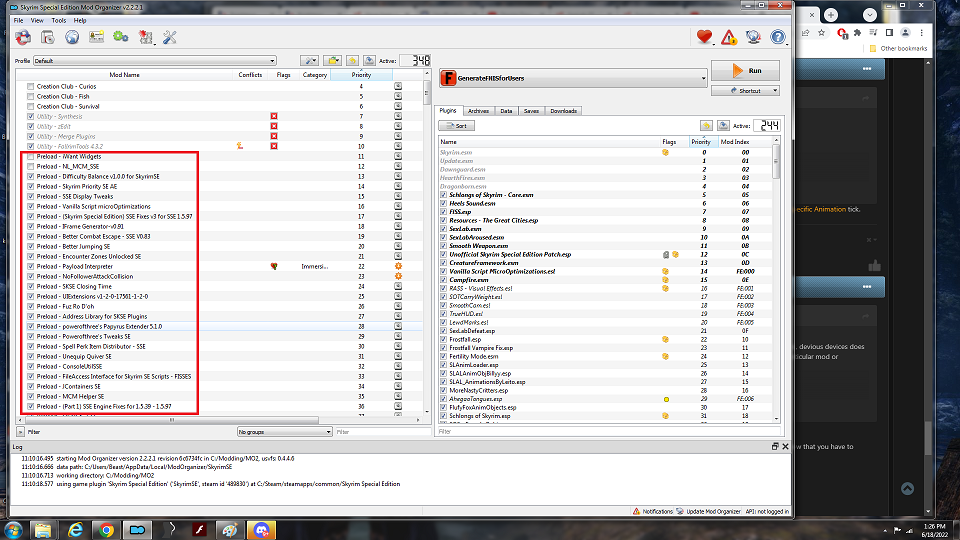Open the Executables gears icon
Image resolution: width=960 pixels, height=540 pixels.
tap(121, 37)
